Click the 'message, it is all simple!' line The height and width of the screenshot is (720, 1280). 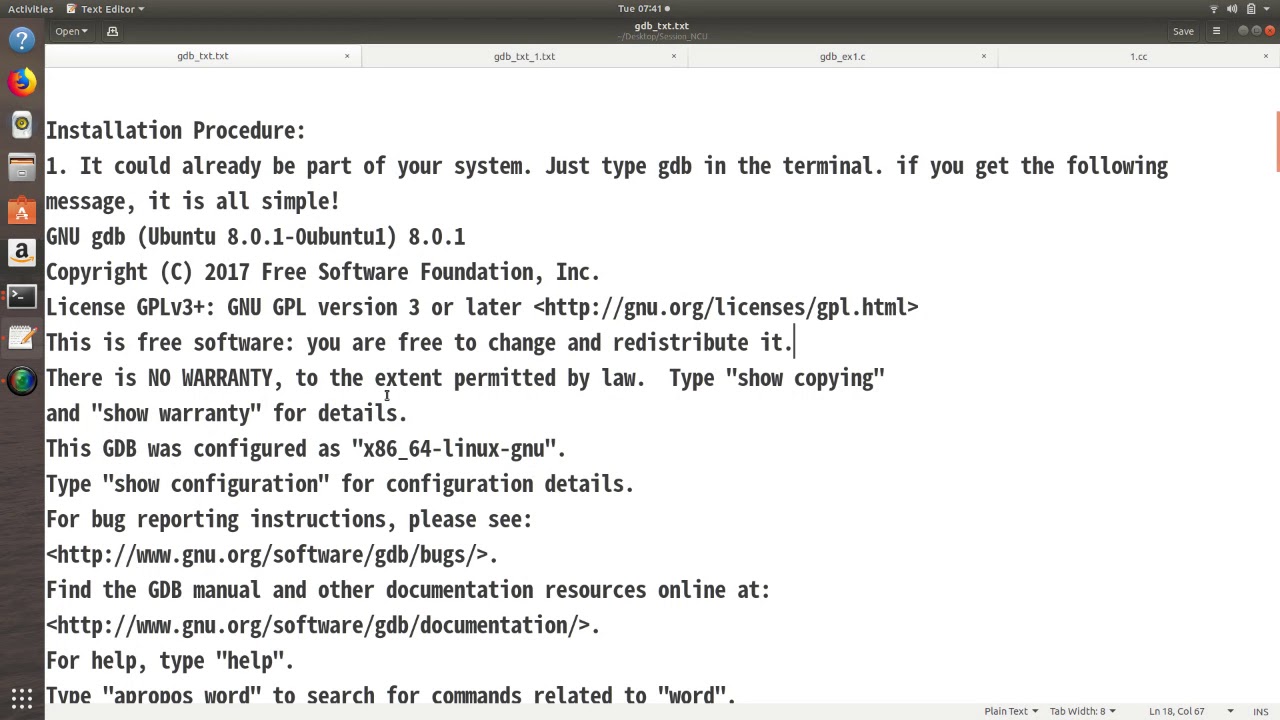click(193, 201)
